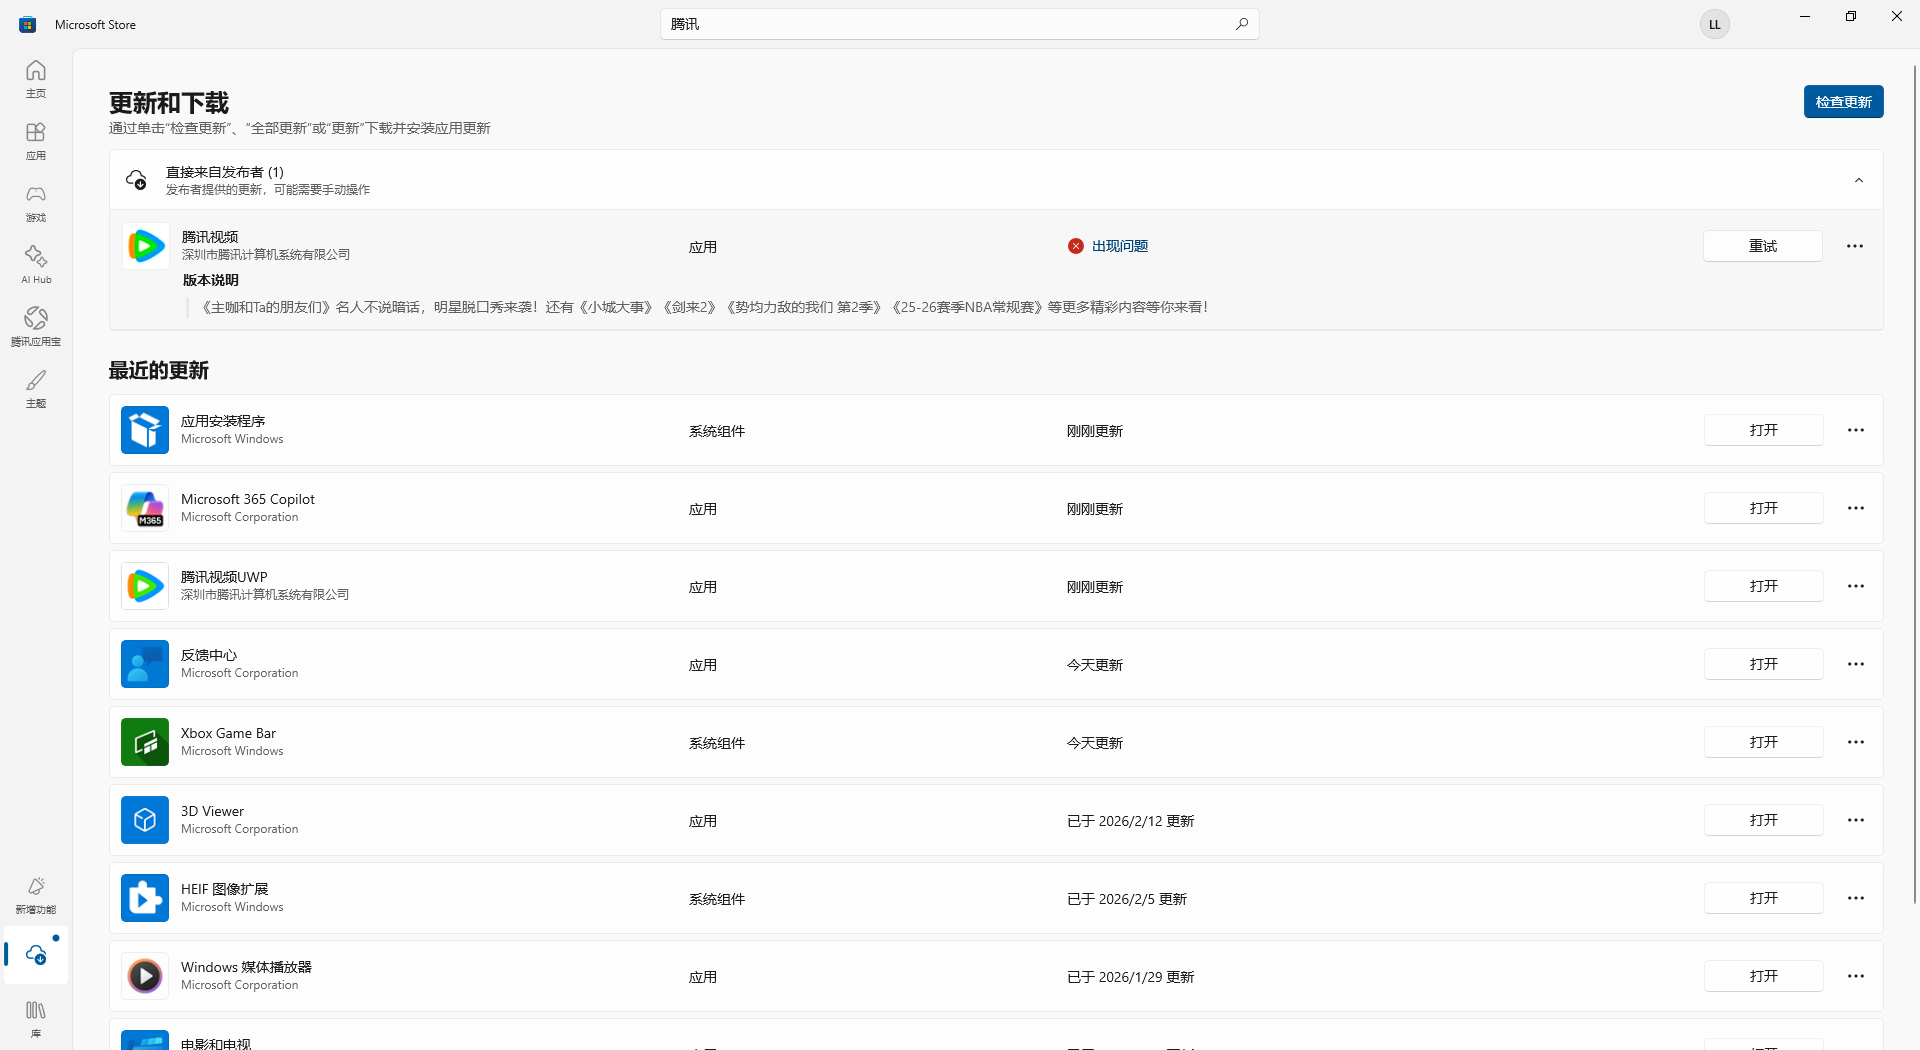Image resolution: width=1920 pixels, height=1050 pixels.
Task: Open Microsoft 365 Copilot with 打开 button
Action: [x=1764, y=508]
